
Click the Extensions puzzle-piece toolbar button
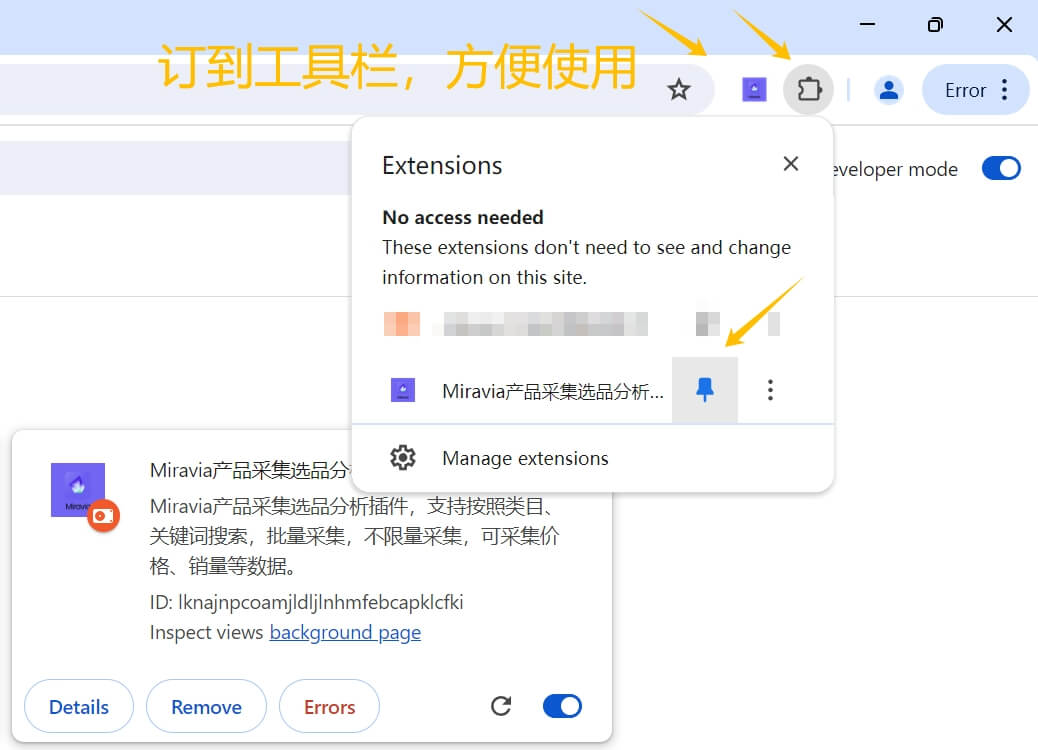[x=808, y=89]
